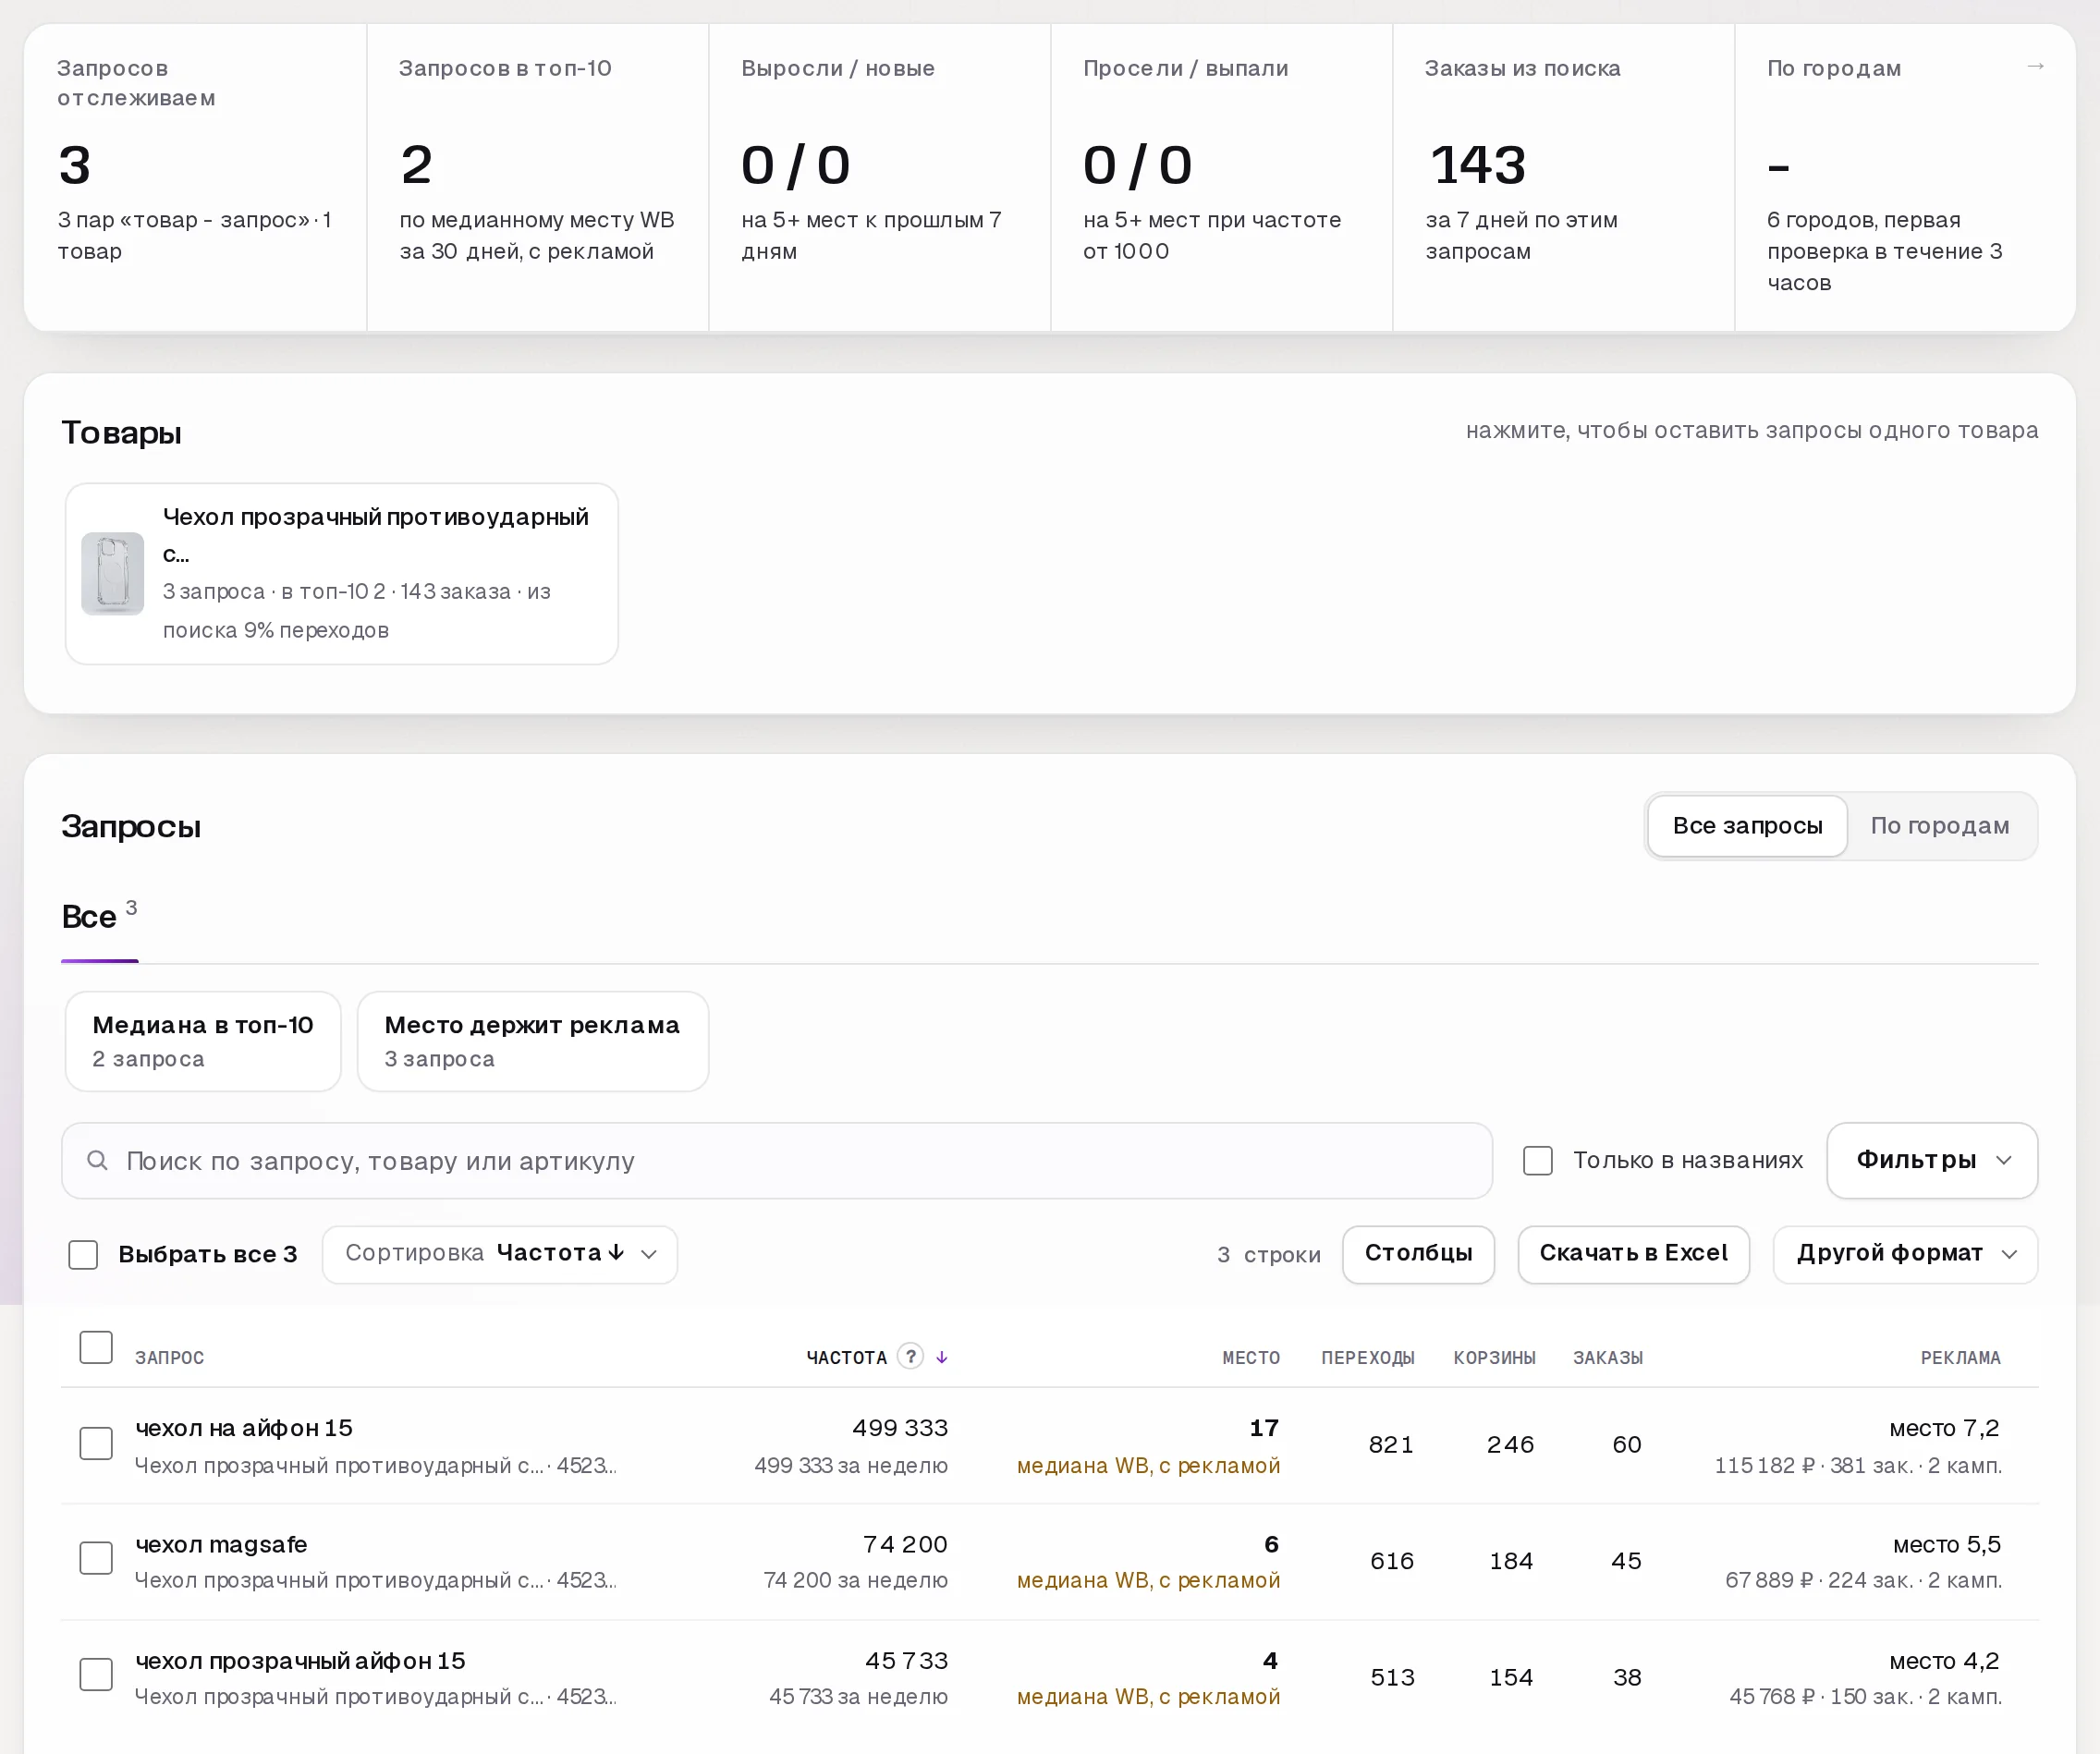2100x1754 pixels.
Task: Toggle the table header select-all checkbox
Action: 96,1347
